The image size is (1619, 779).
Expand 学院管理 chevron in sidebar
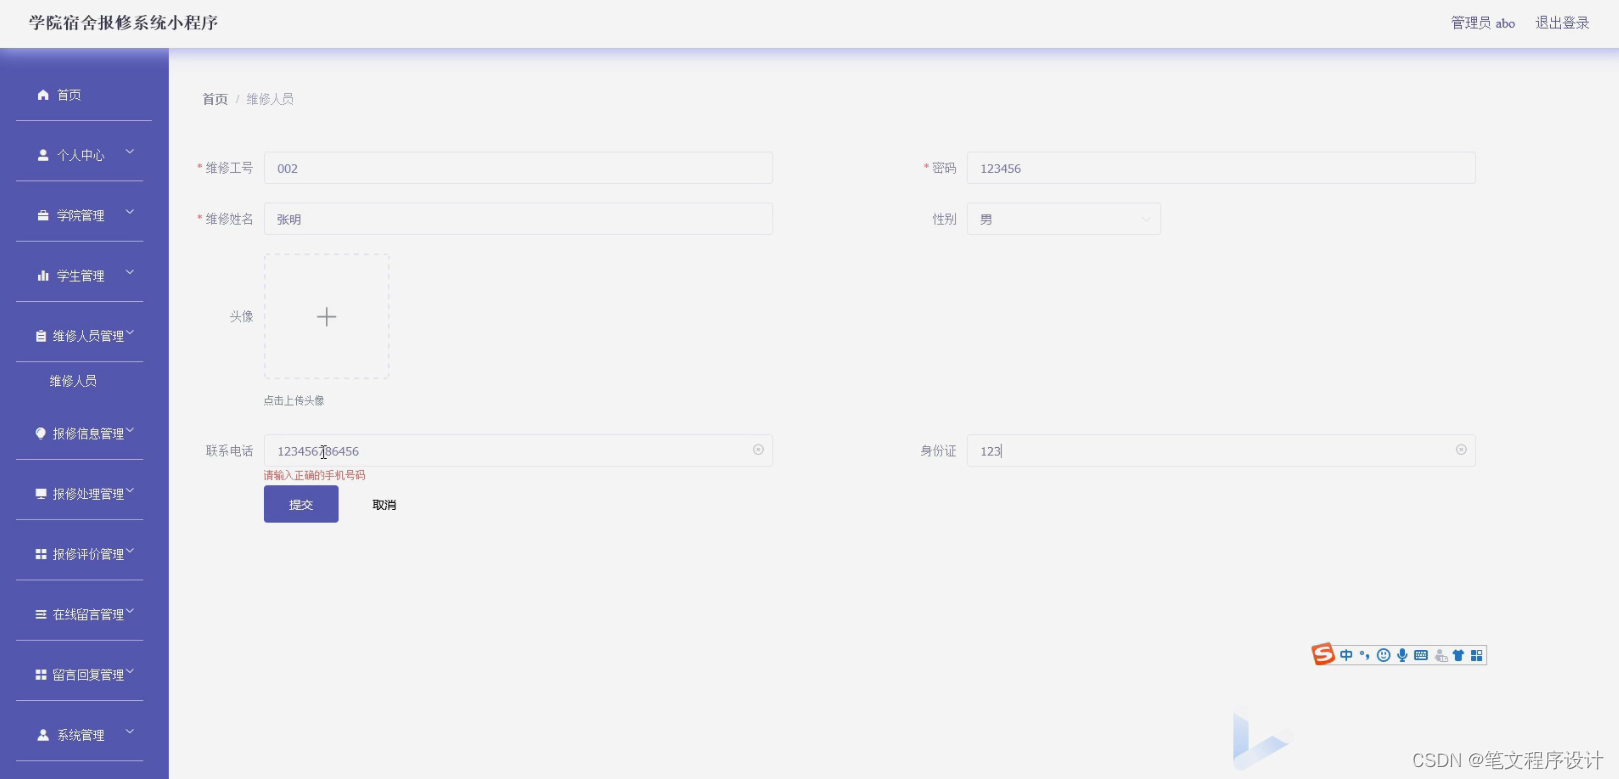130,212
